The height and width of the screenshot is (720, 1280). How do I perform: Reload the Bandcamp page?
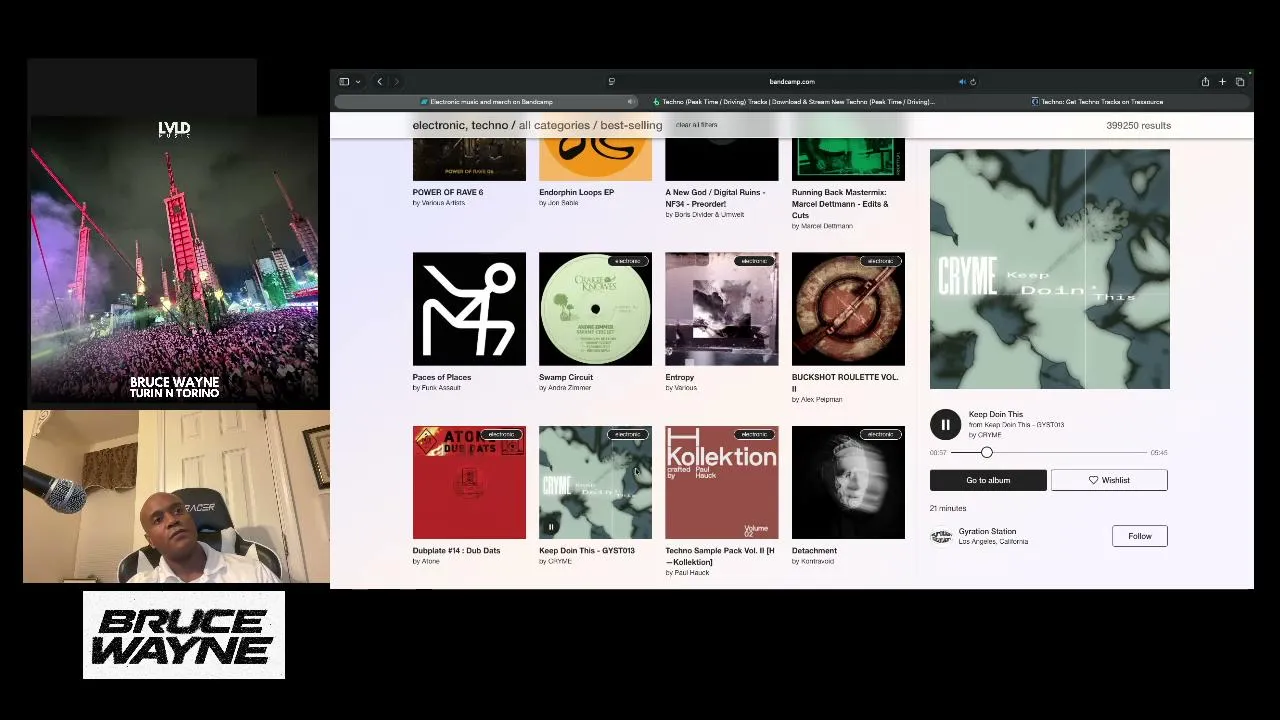point(973,82)
